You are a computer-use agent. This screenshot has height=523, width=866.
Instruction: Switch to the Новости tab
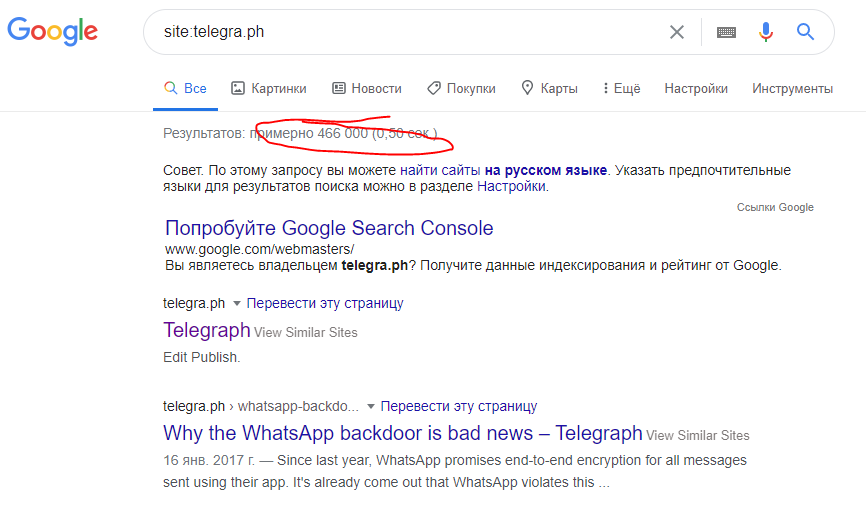367,88
